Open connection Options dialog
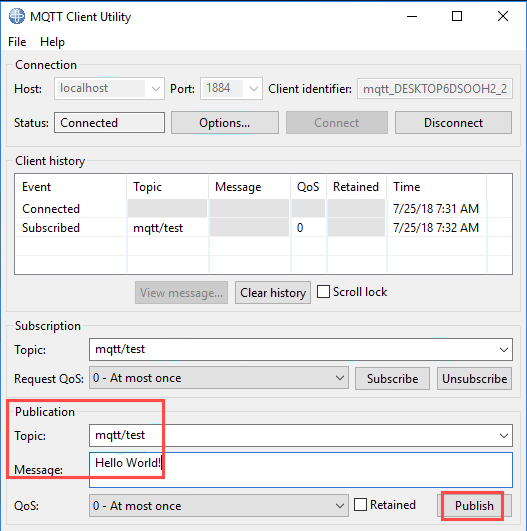527x531 pixels. [225, 123]
